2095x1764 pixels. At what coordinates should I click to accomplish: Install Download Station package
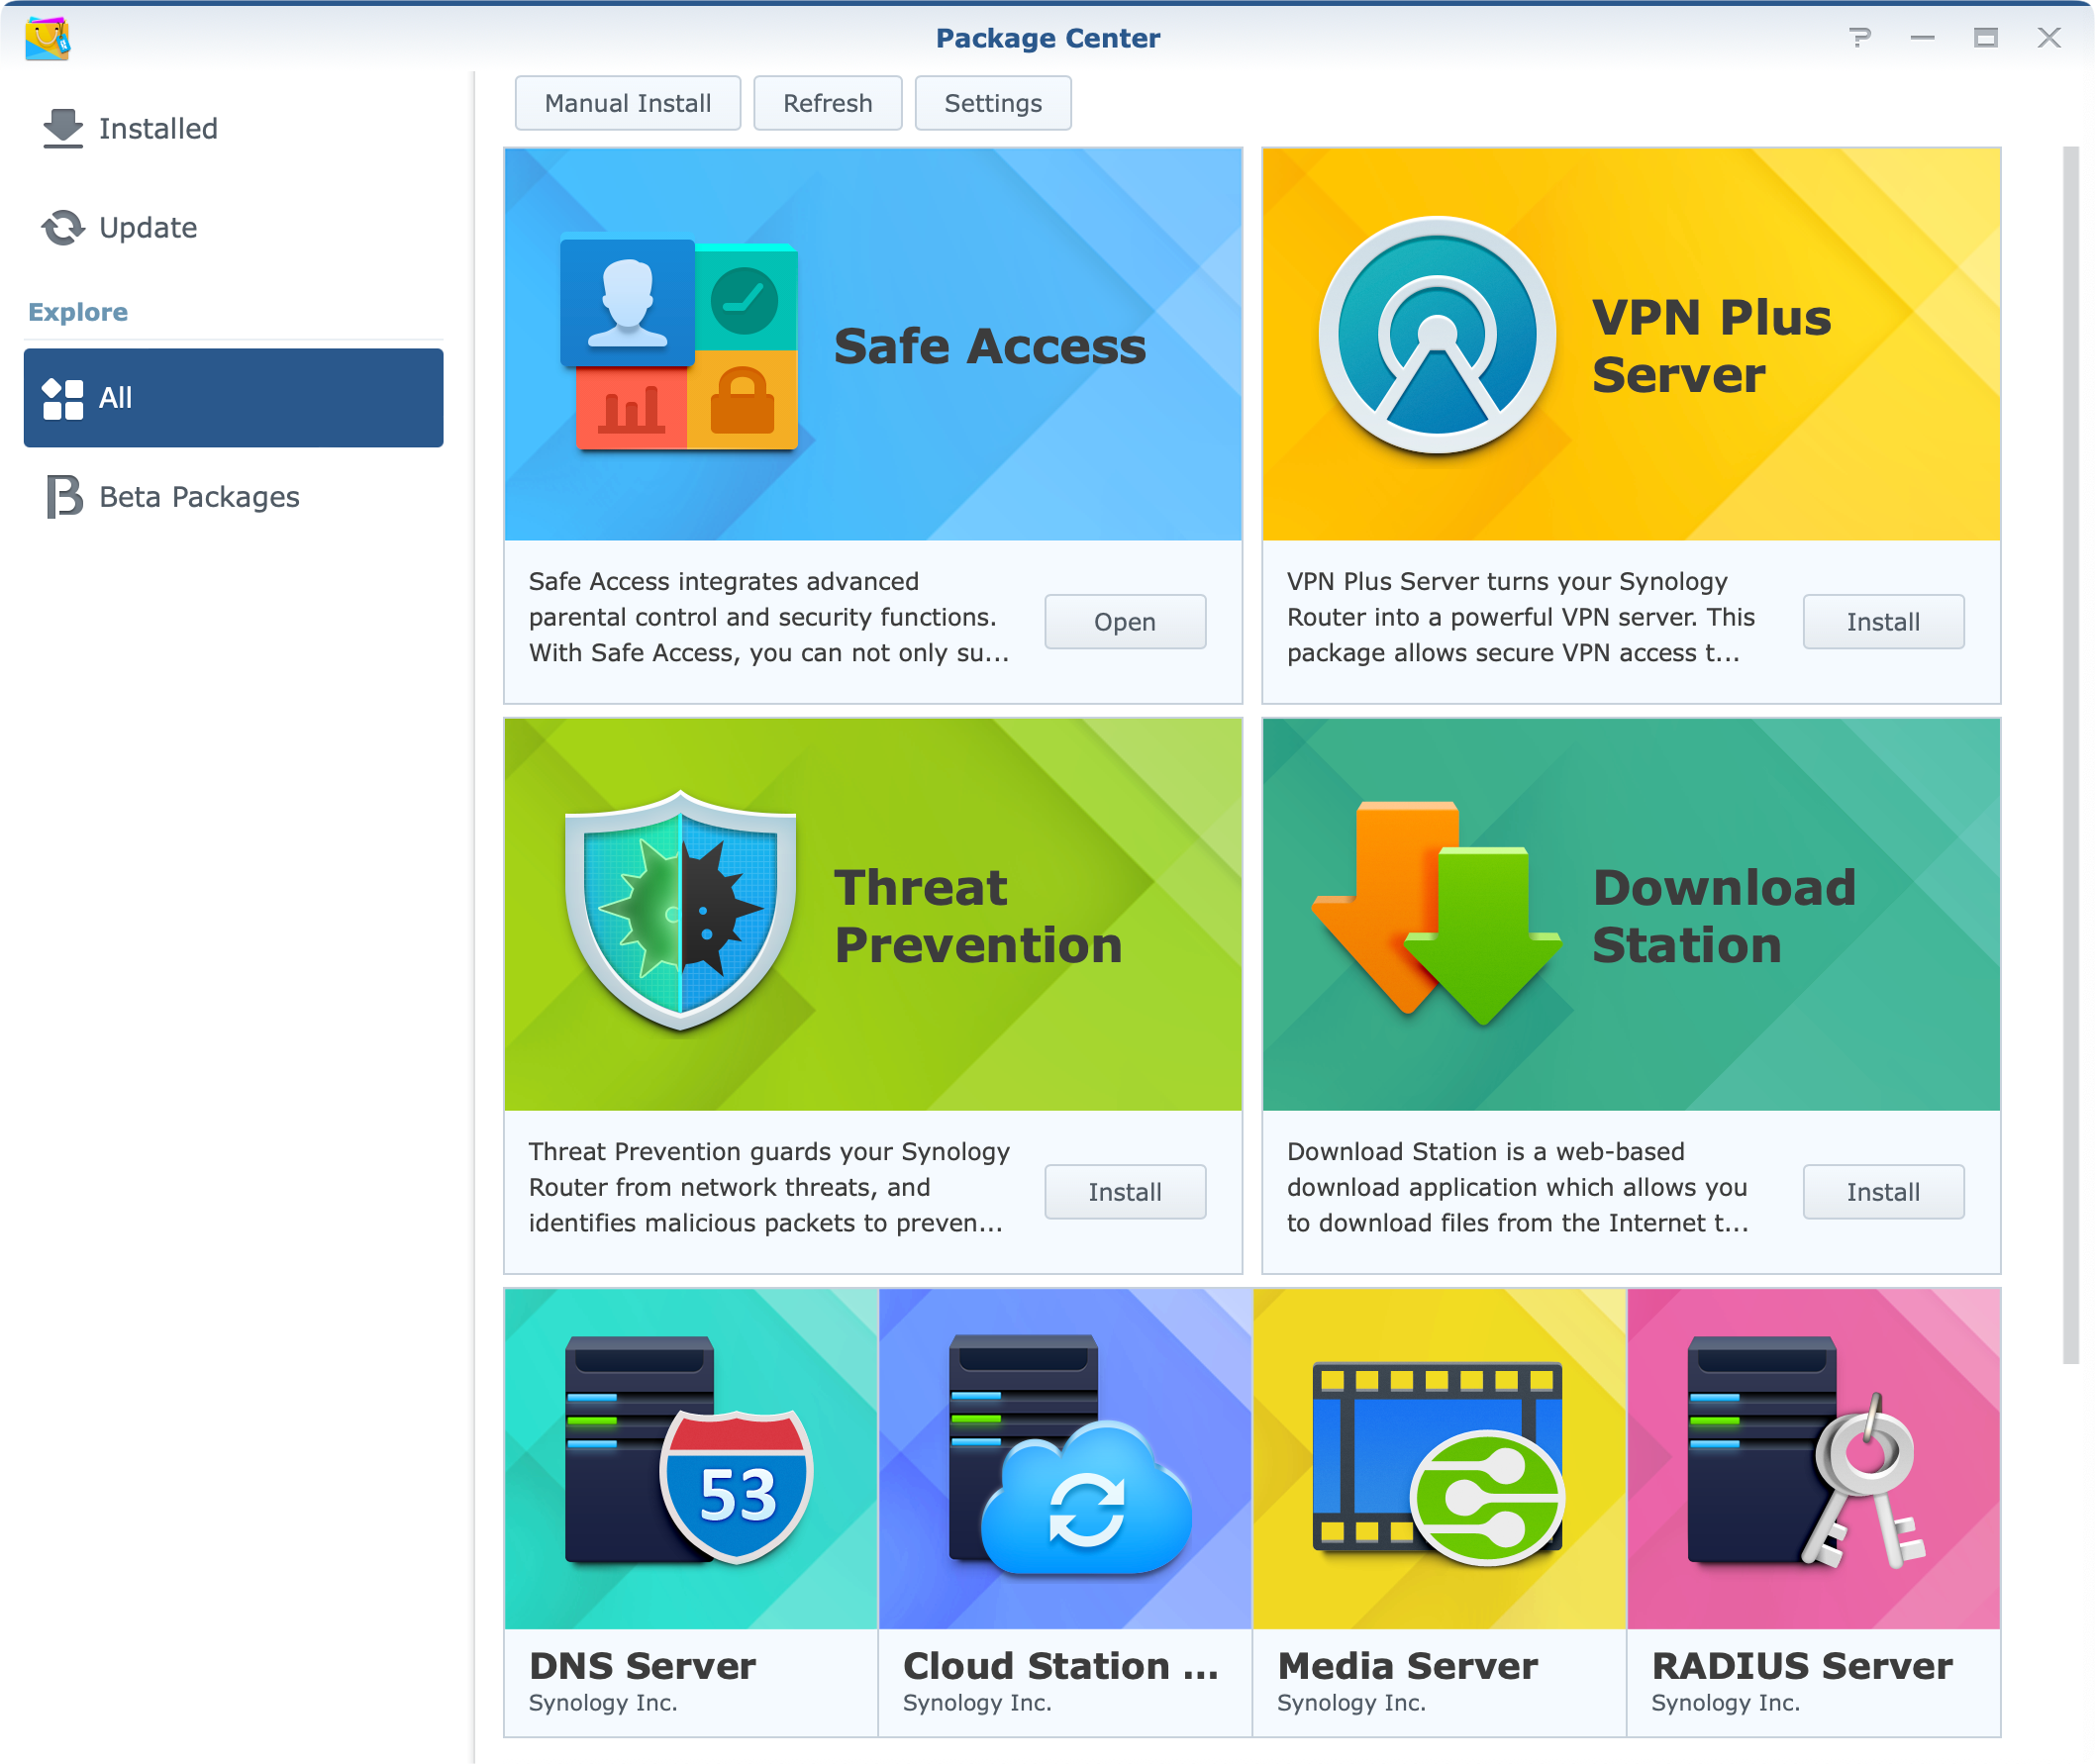tap(1883, 1192)
